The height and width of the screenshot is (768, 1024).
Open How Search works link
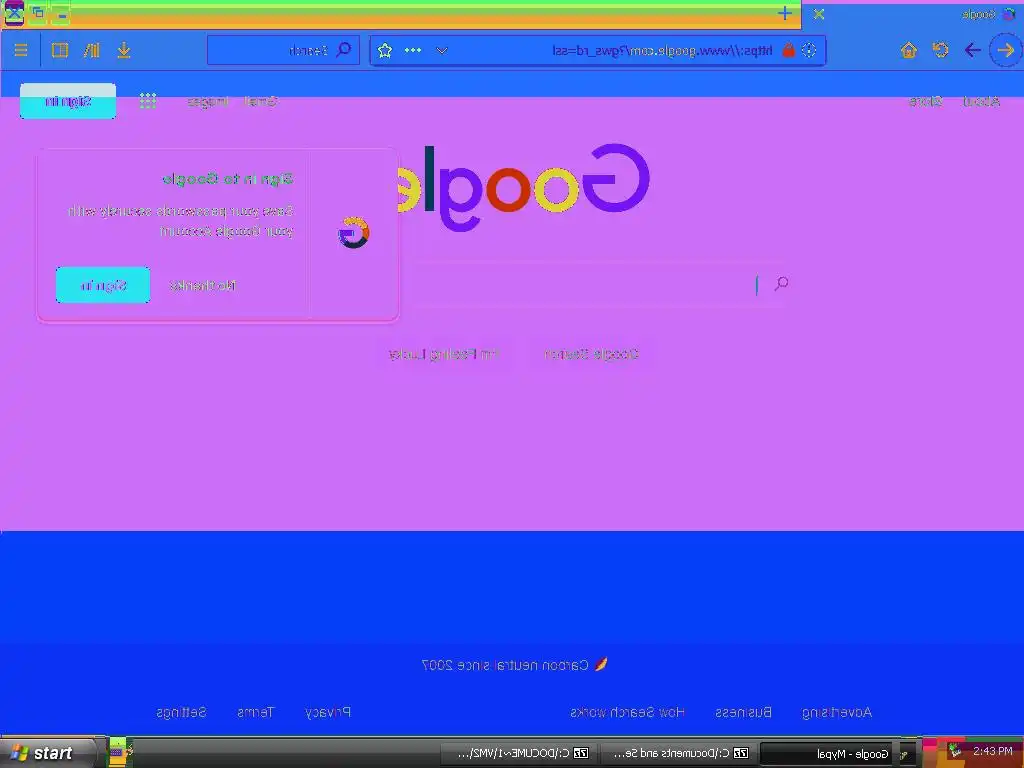click(x=627, y=712)
